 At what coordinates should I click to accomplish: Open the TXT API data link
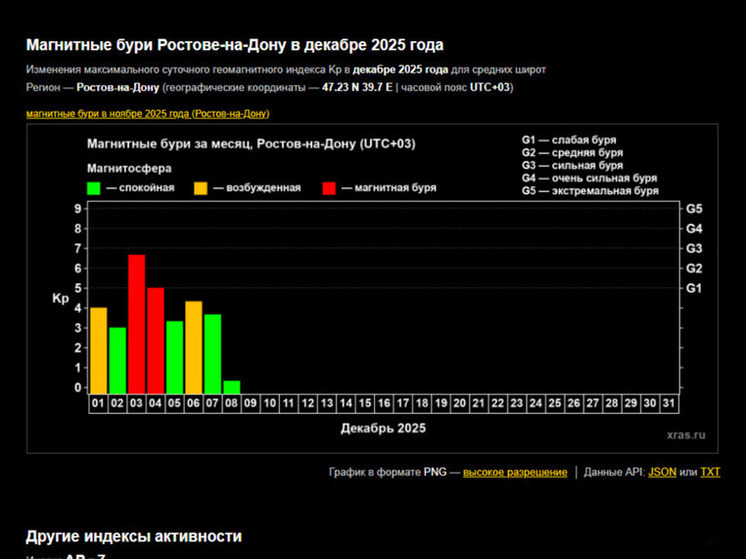pyautogui.click(x=710, y=472)
